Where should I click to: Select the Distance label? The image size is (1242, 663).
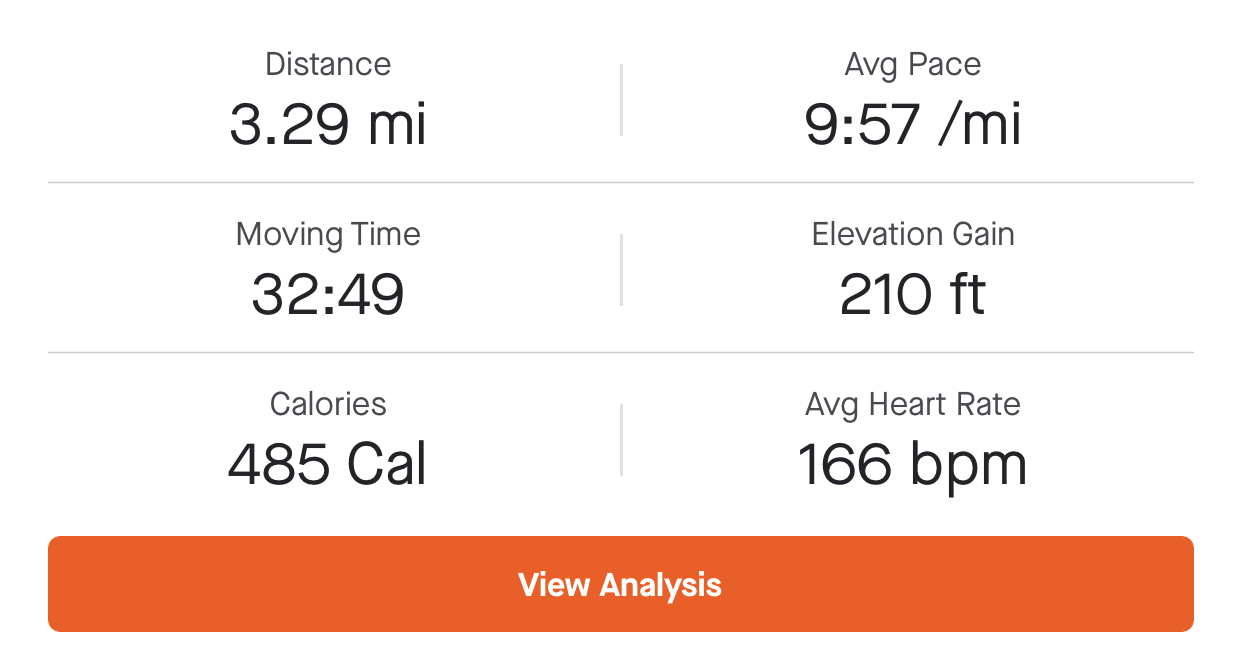[x=328, y=64]
